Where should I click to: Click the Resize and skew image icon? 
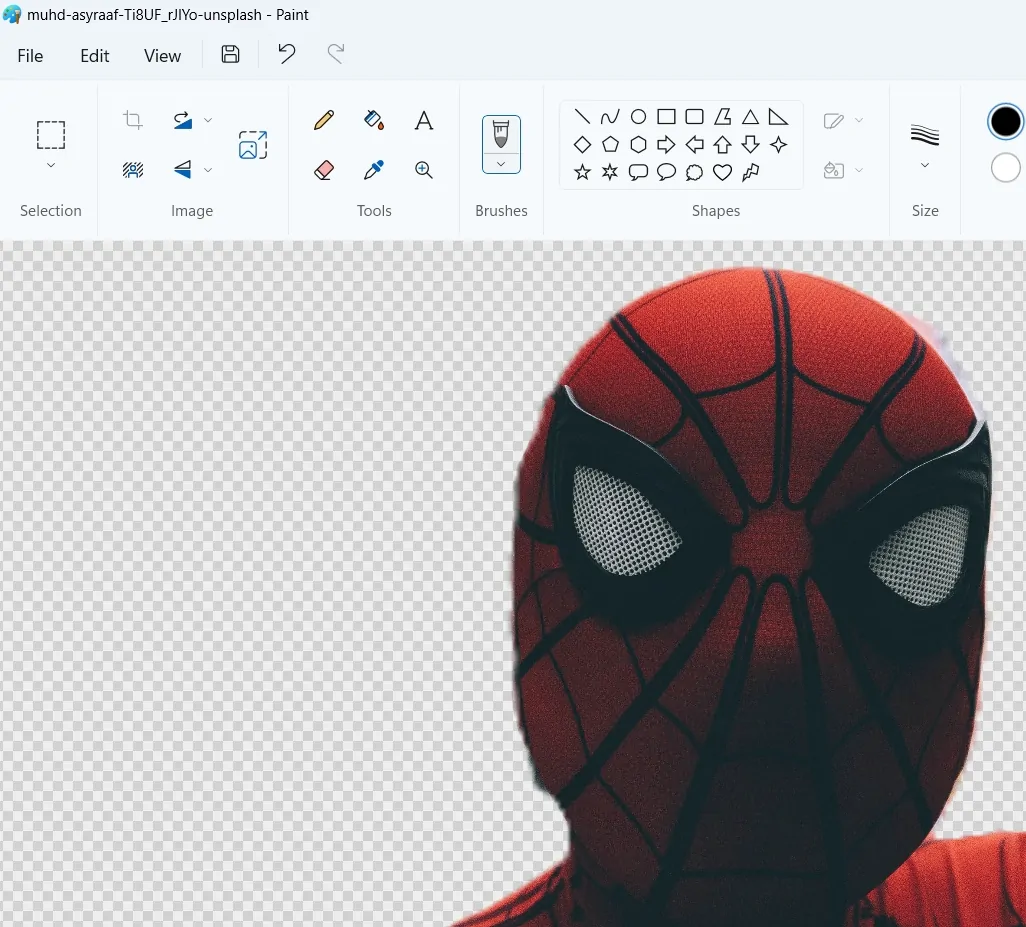coord(253,145)
